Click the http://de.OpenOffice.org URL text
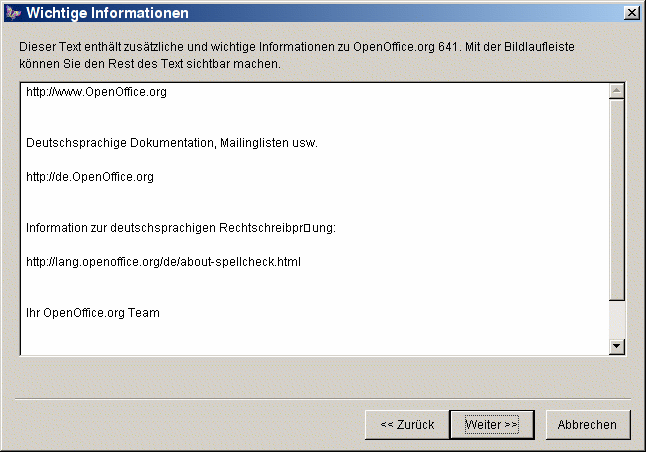Image resolution: width=646 pixels, height=452 pixels. pyautogui.click(x=90, y=177)
